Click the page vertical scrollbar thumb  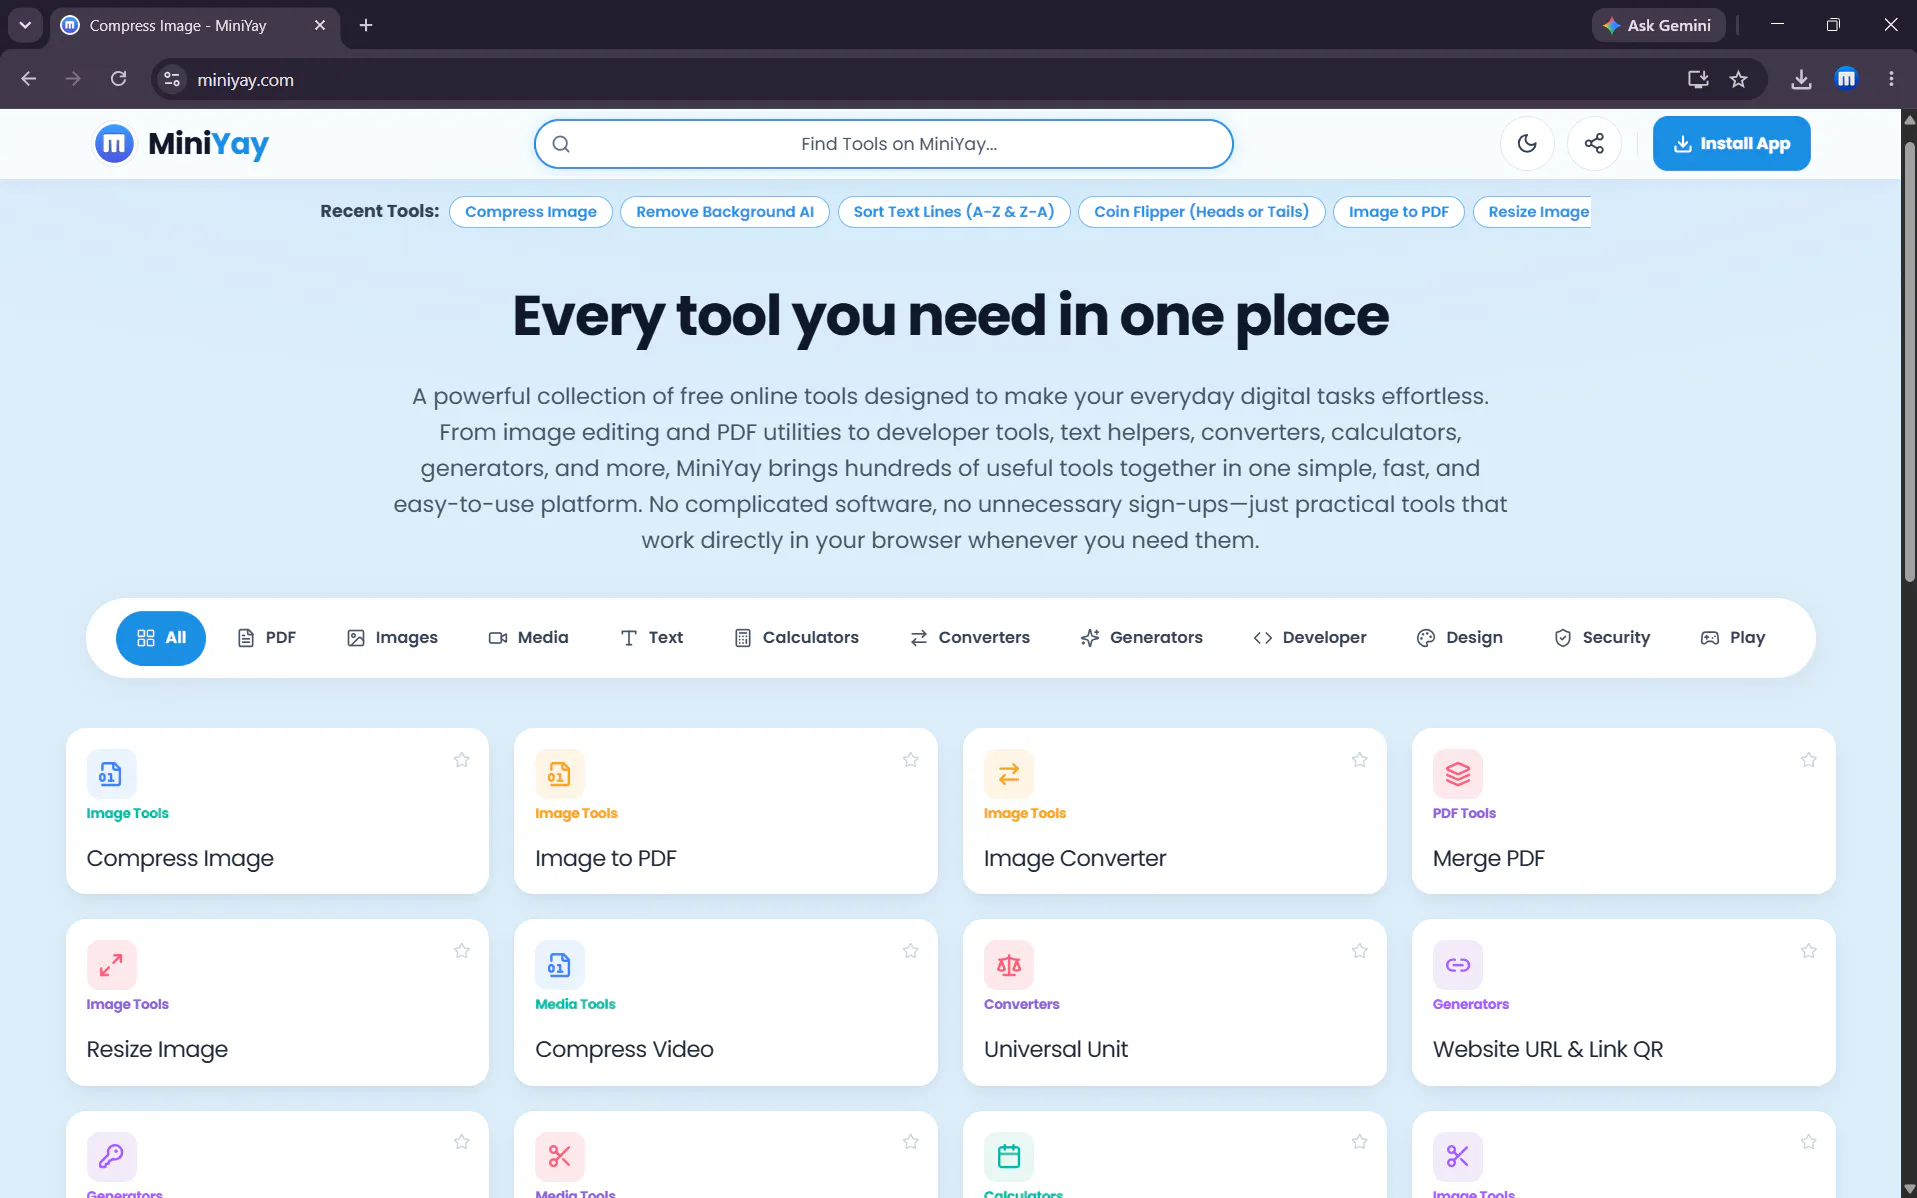(1908, 362)
